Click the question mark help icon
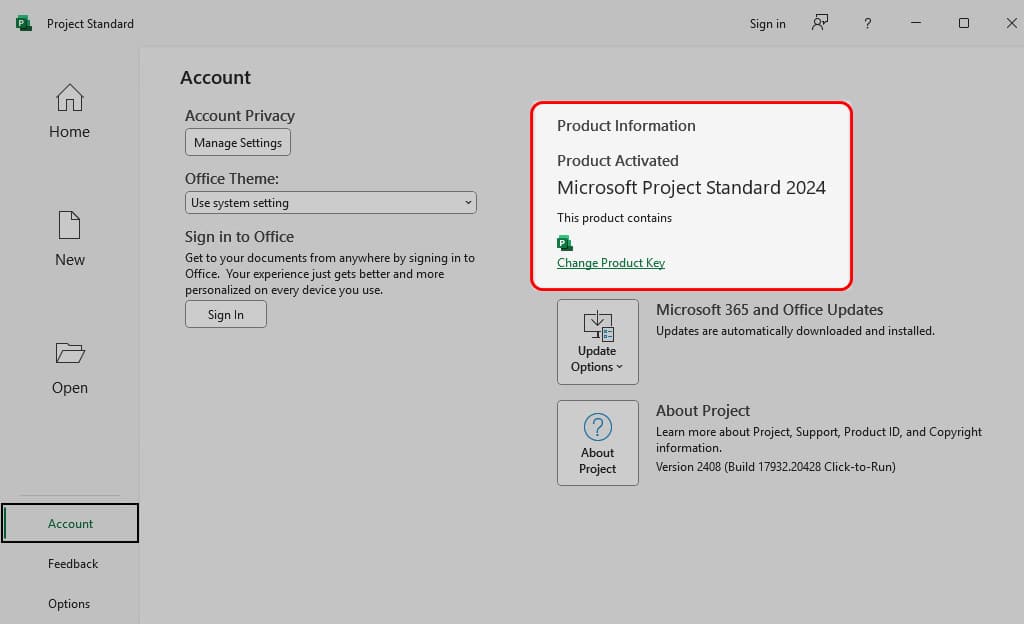Viewport: 1024px width, 624px height. point(867,23)
